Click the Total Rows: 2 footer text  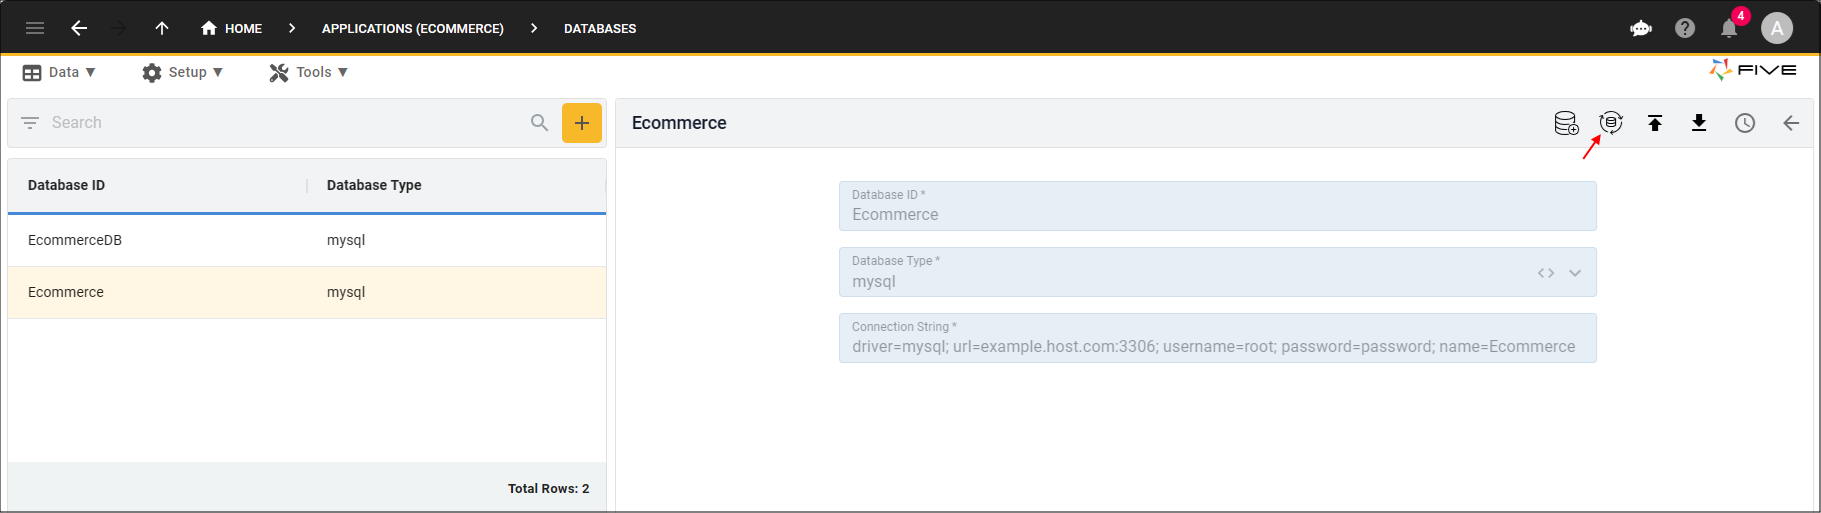point(548,488)
